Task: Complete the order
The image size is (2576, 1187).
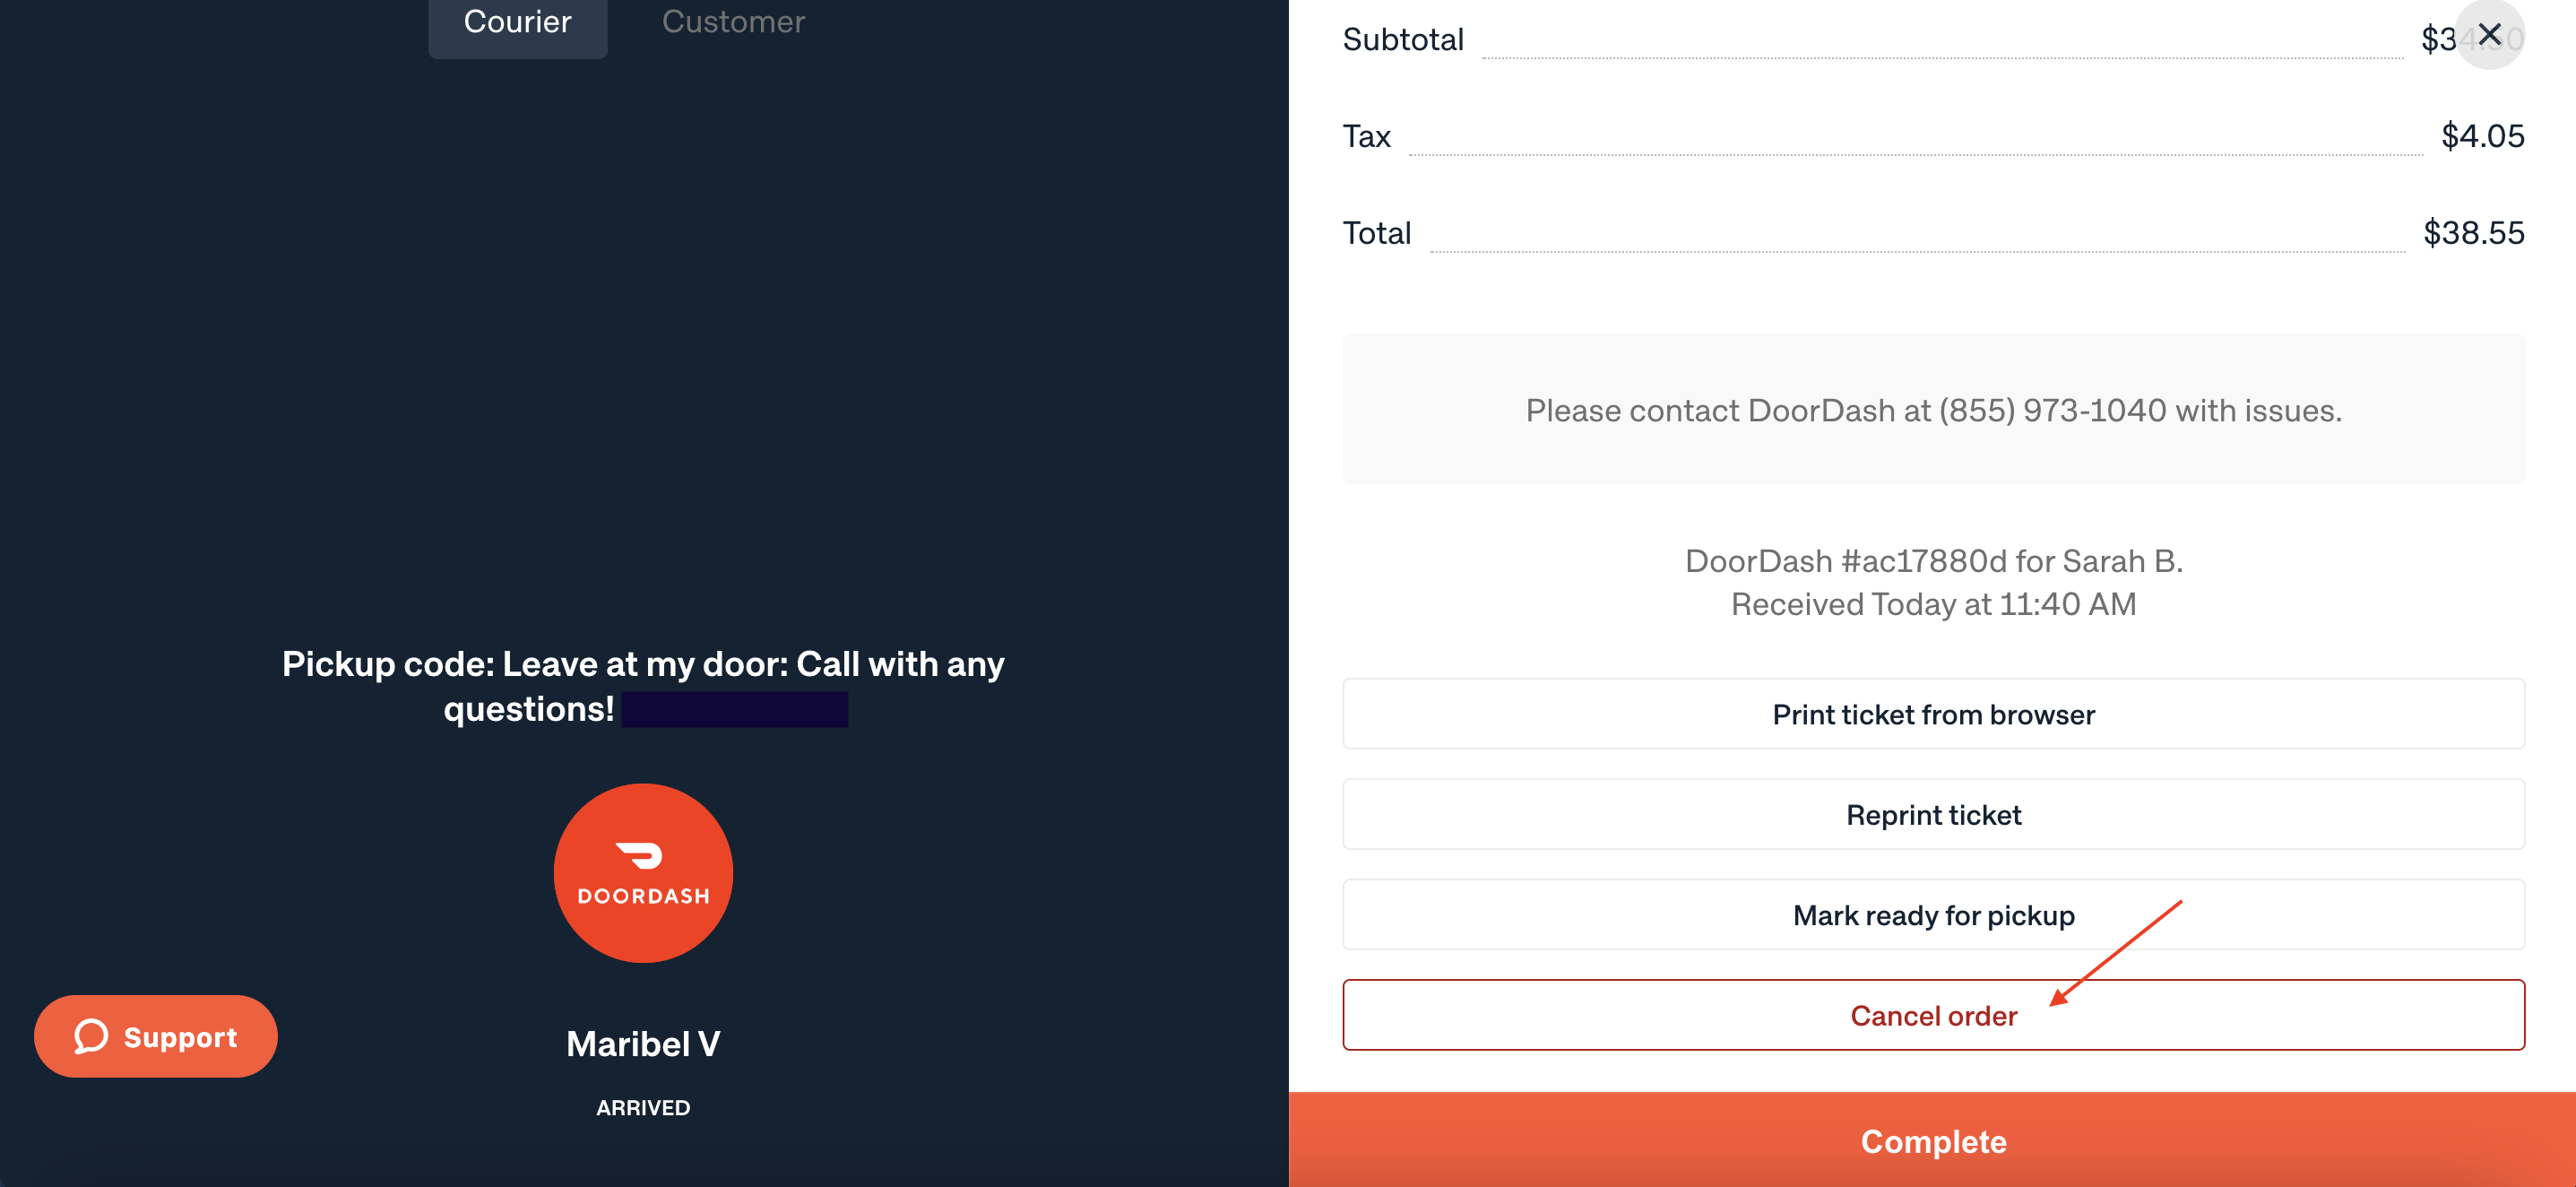Action: (x=1932, y=1141)
